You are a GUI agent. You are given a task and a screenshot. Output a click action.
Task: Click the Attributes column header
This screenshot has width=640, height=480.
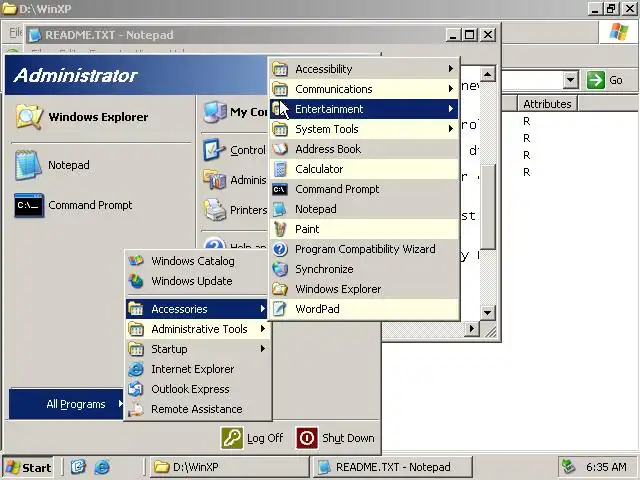[x=547, y=104]
